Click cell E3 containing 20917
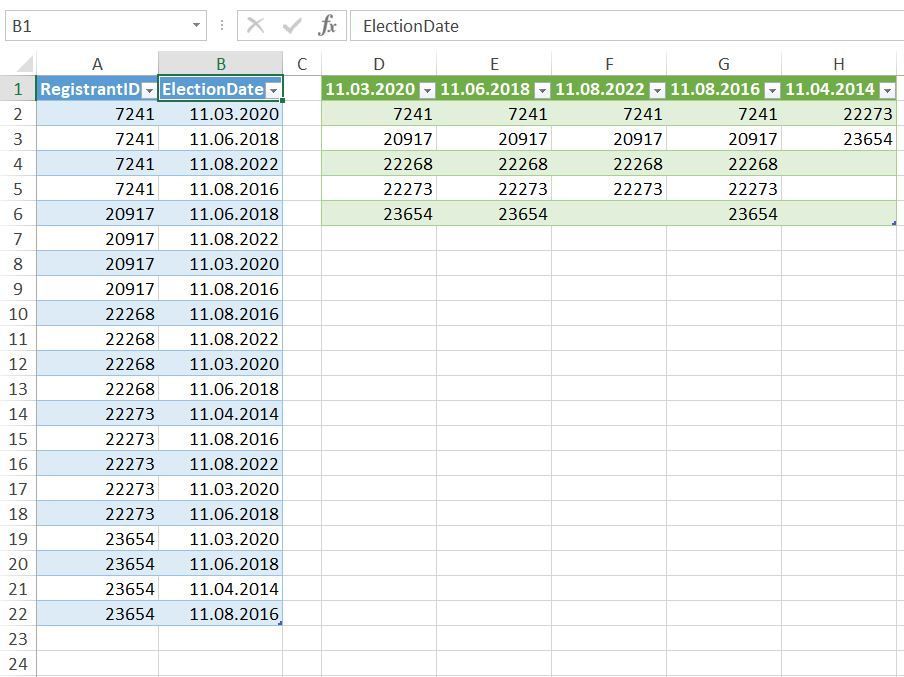 point(494,139)
